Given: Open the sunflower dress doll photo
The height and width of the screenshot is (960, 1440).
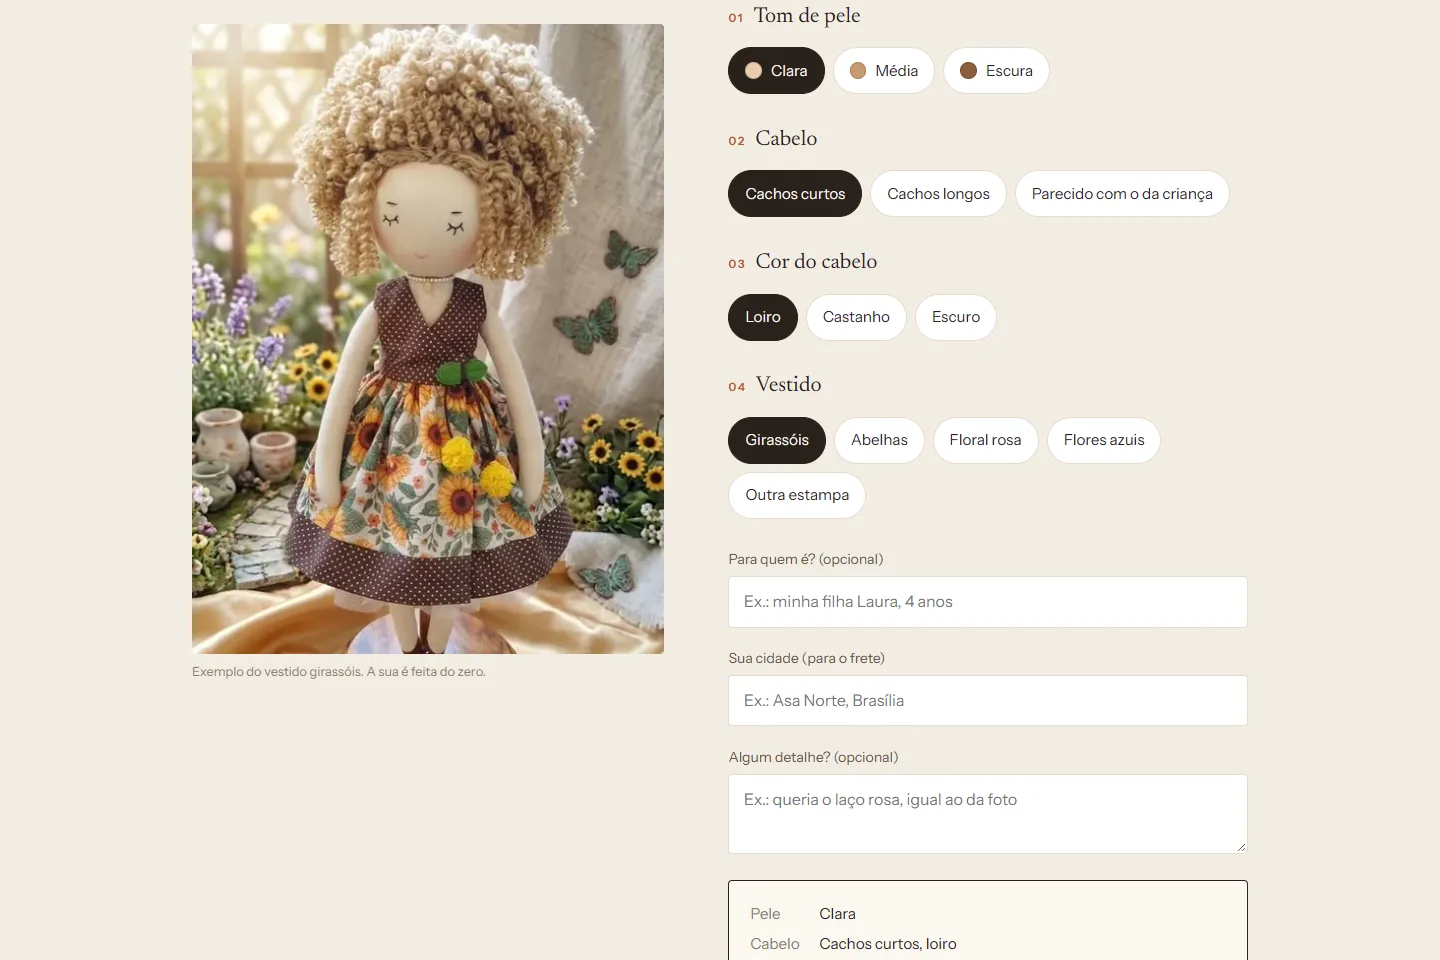Looking at the screenshot, I should [x=428, y=339].
